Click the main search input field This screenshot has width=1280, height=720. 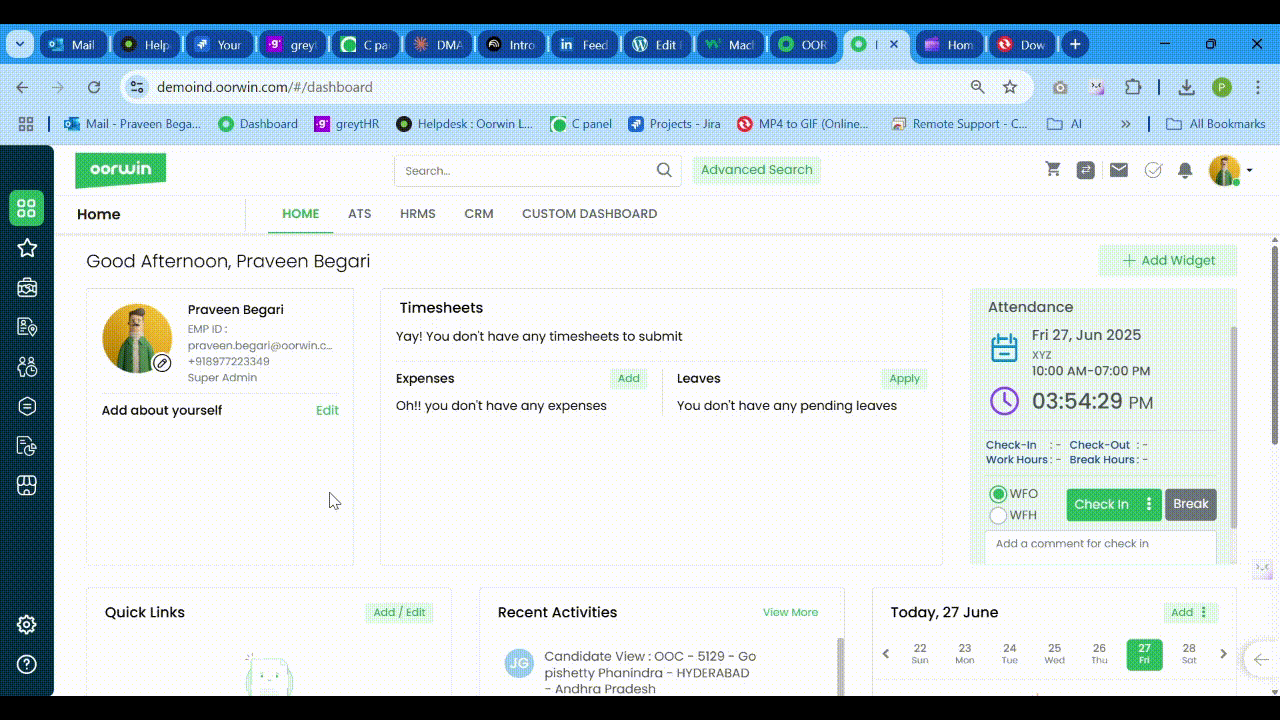[524, 171]
